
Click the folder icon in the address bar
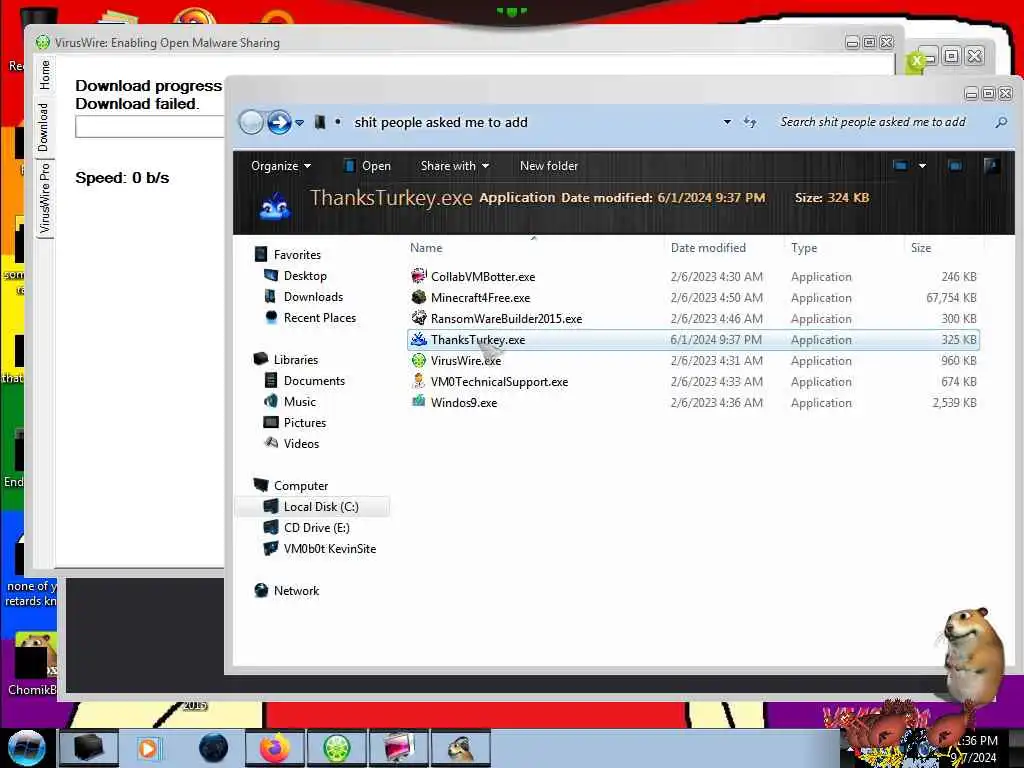point(319,122)
